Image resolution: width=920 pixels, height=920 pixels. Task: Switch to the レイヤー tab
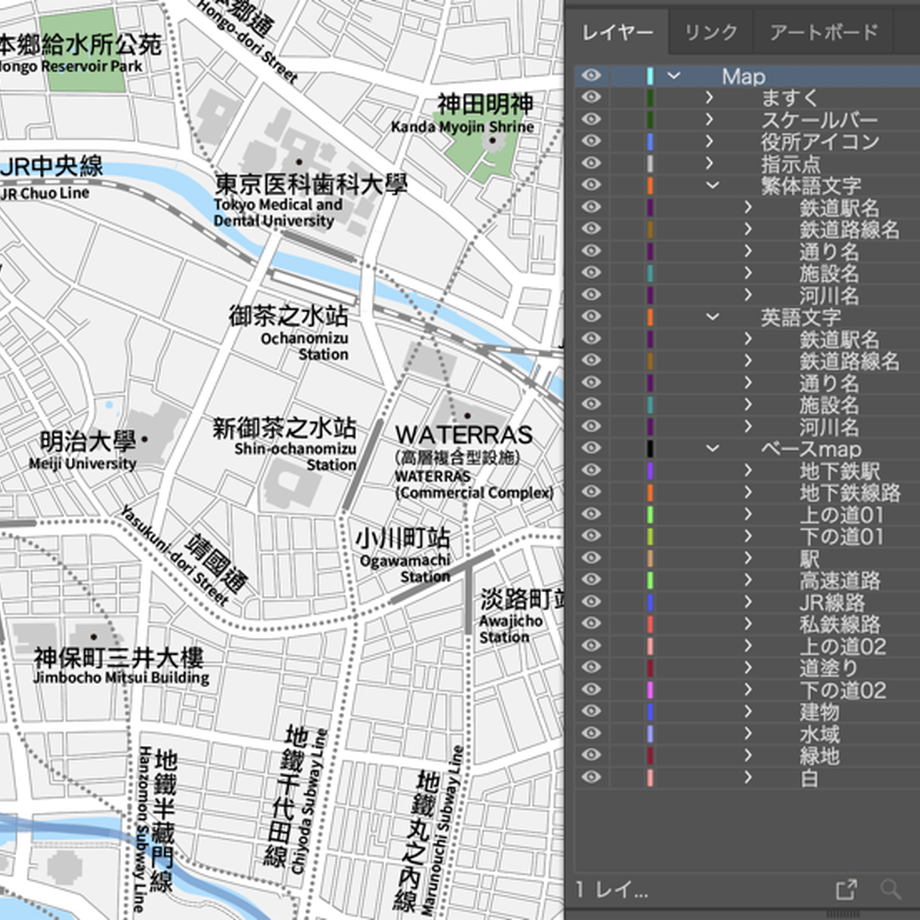point(617,33)
